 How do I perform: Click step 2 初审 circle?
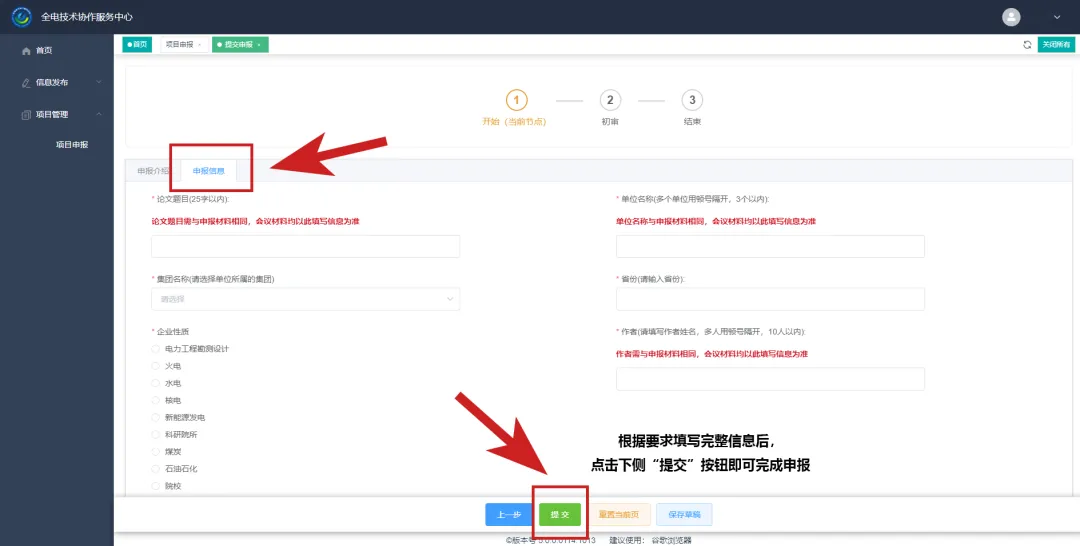pos(610,101)
